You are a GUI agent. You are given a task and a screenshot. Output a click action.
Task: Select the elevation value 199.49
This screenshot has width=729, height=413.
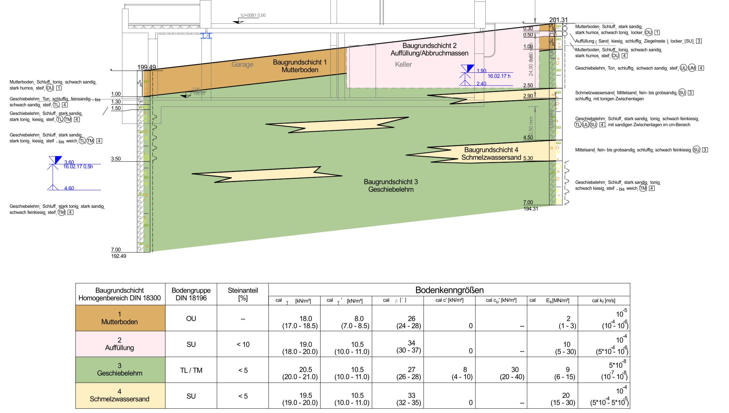click(x=147, y=67)
